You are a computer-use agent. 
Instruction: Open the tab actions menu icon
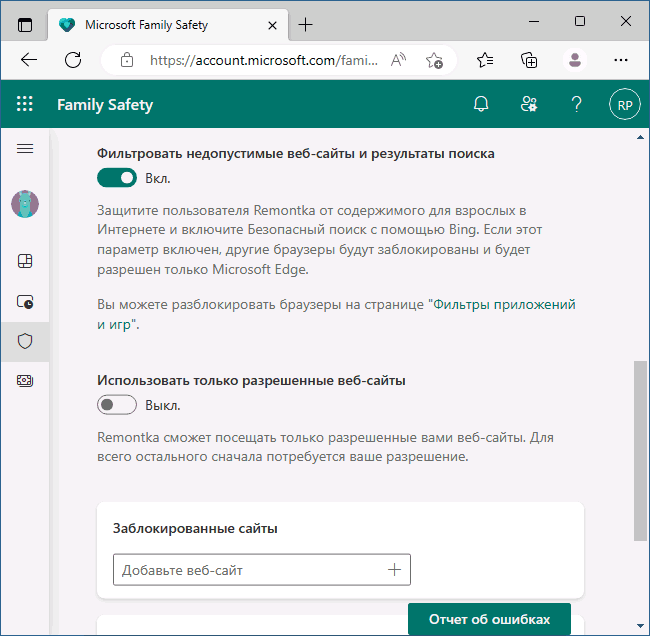pyautogui.click(x=25, y=25)
